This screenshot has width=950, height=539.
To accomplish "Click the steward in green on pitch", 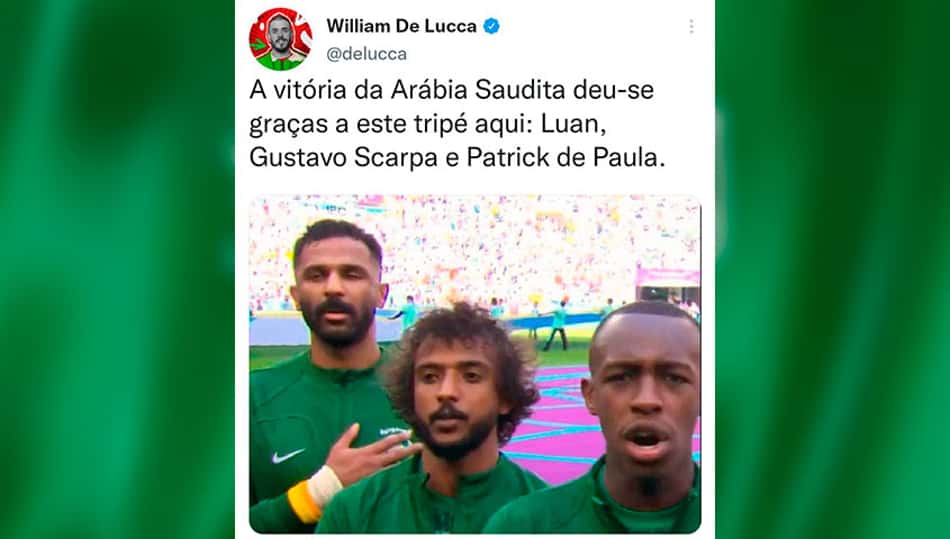I will pos(557,327).
